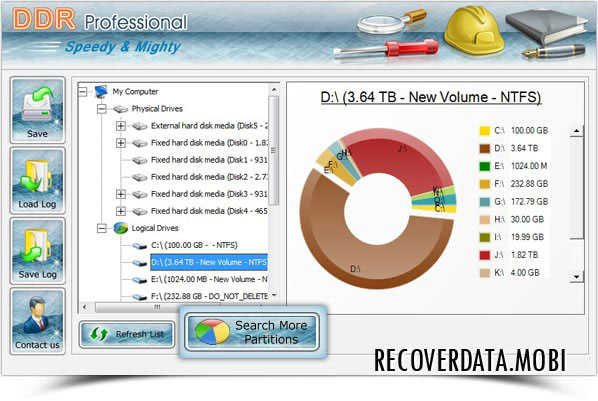Click the tree panel horizontal scrollbar thumb

click(x=158, y=307)
